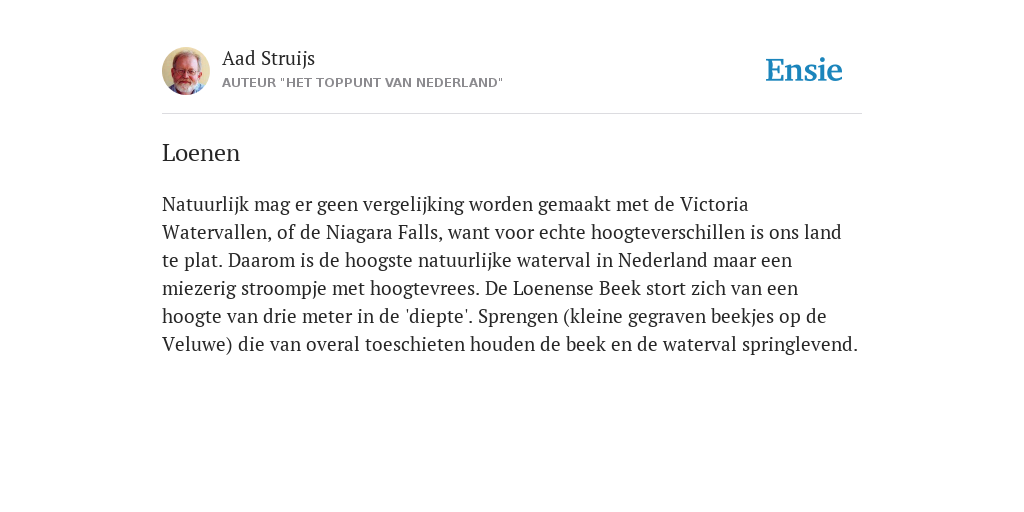Screen dimensions: 1024x512
Task: Click the word 'Victoria' in the text
Action: (x=714, y=204)
